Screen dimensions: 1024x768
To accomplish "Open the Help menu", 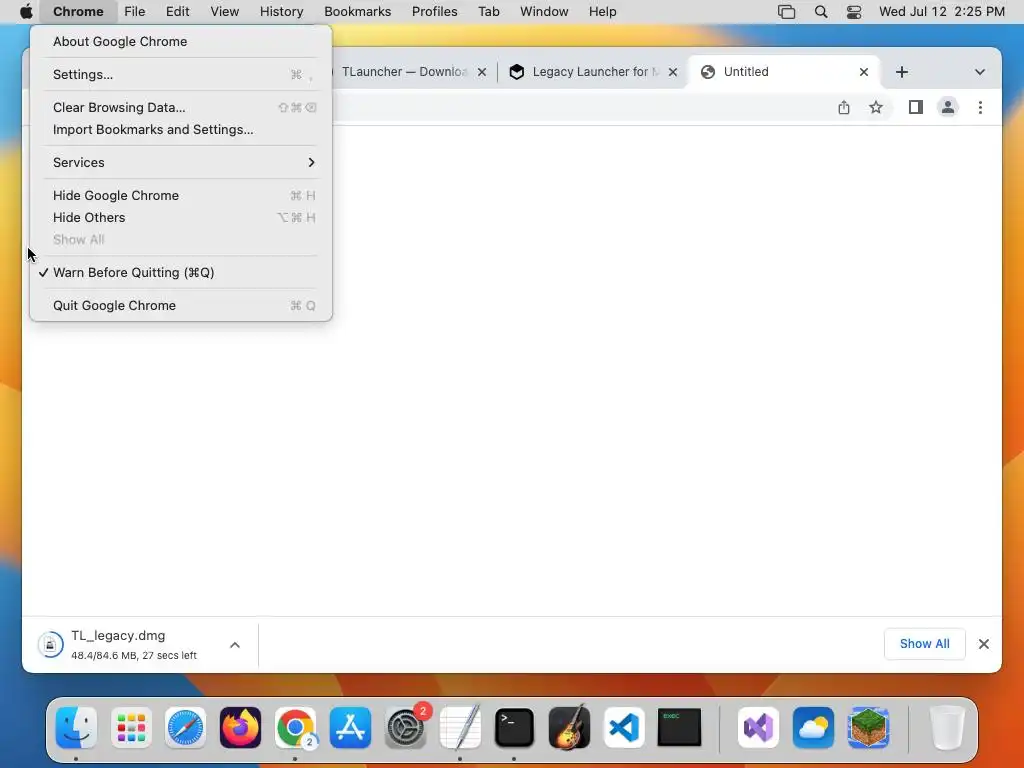I will click(x=602, y=12).
